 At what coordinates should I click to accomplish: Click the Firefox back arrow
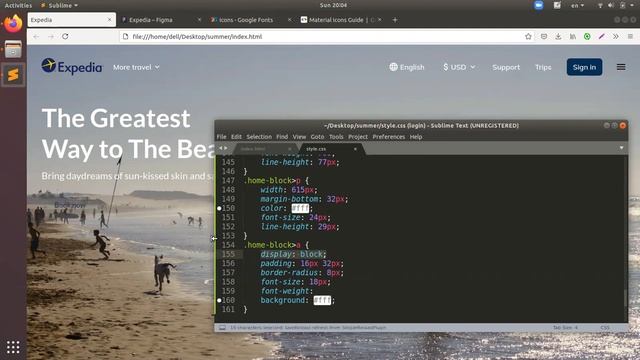pyautogui.click(x=36, y=37)
